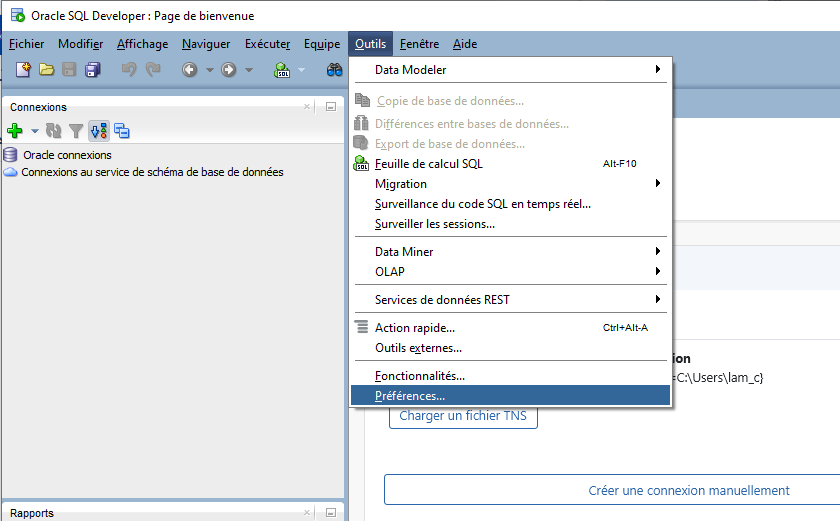Click the collapse all icon in Connexions
This screenshot has width=840, height=521.
[122, 131]
